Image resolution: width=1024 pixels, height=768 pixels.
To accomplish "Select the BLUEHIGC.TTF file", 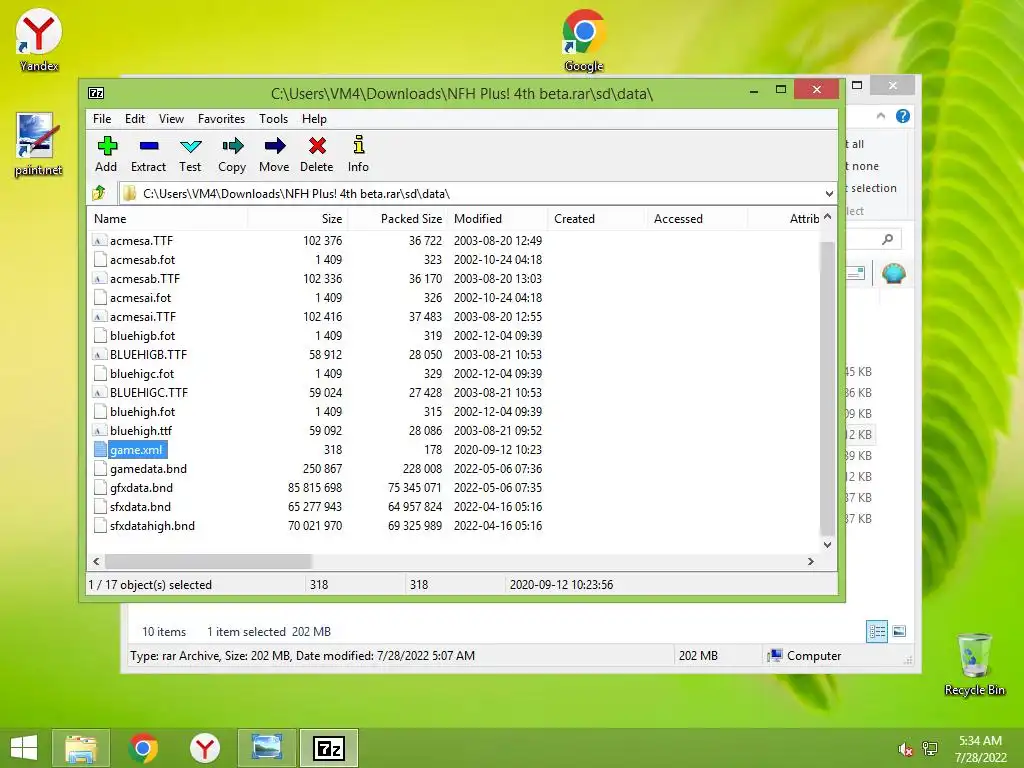I will tap(149, 392).
